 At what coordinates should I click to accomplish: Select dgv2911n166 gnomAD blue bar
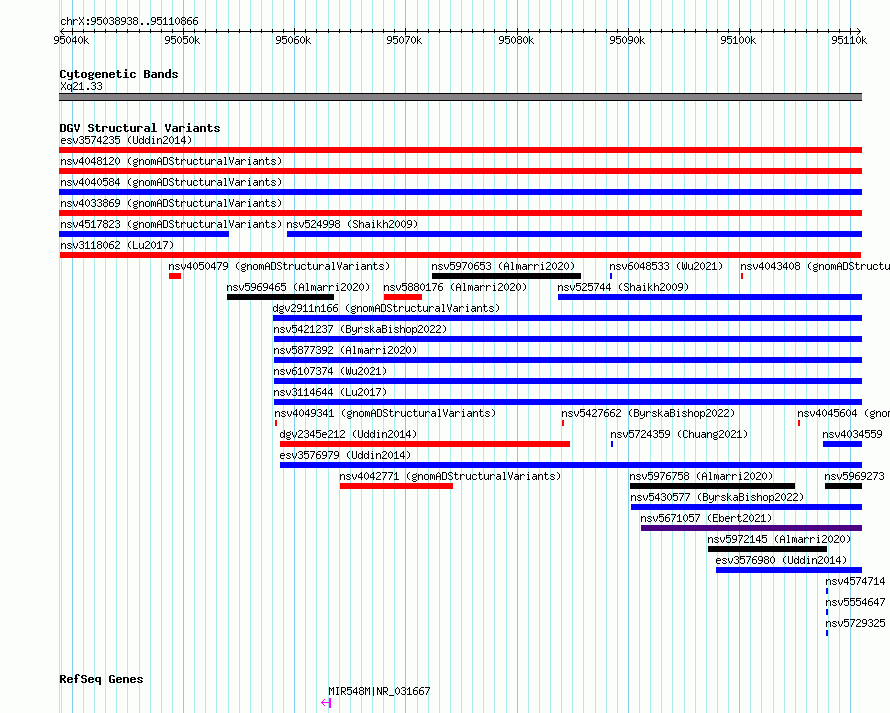(568, 318)
